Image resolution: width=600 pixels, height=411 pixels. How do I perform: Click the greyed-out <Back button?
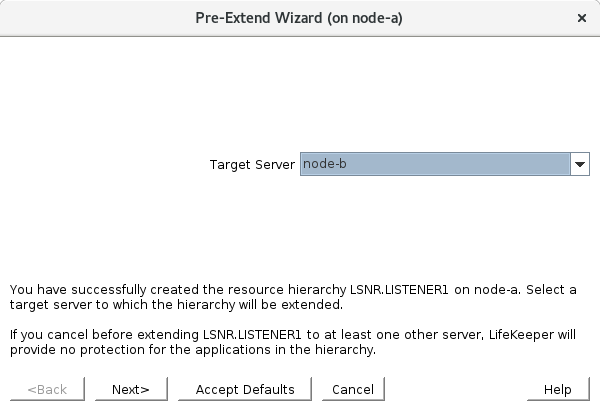47,389
